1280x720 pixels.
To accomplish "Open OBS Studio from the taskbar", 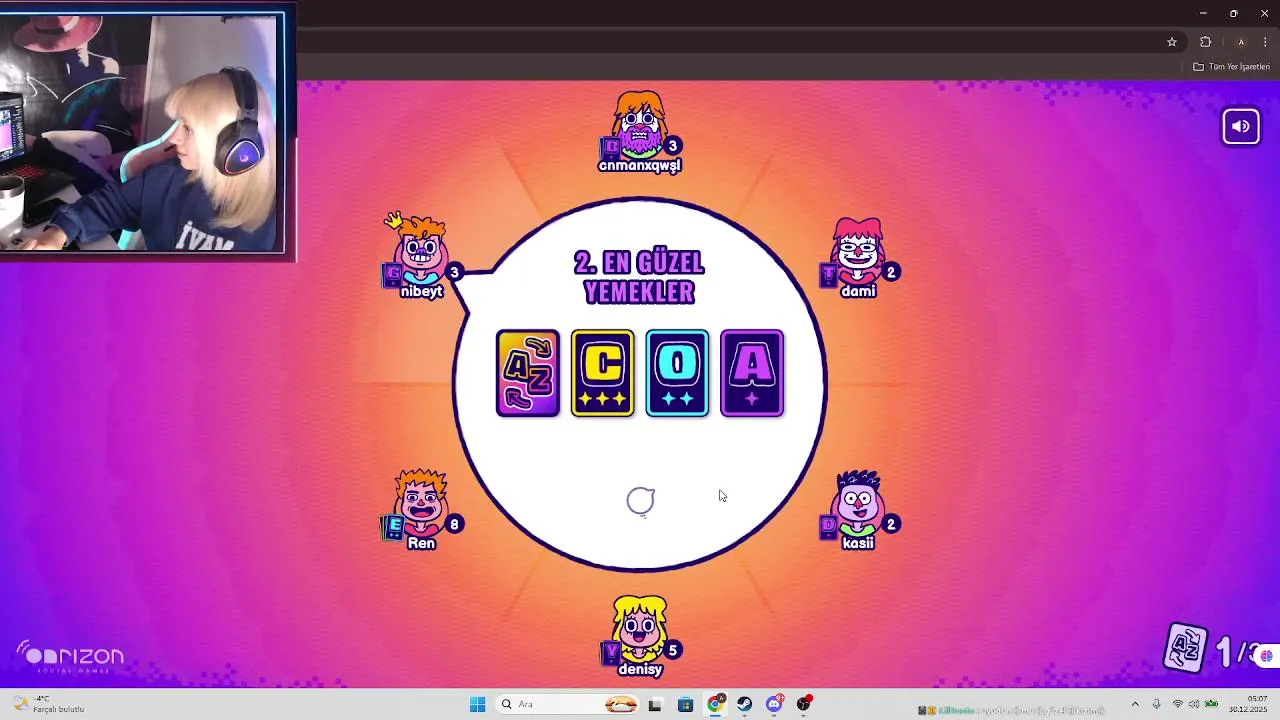I will click(x=804, y=704).
